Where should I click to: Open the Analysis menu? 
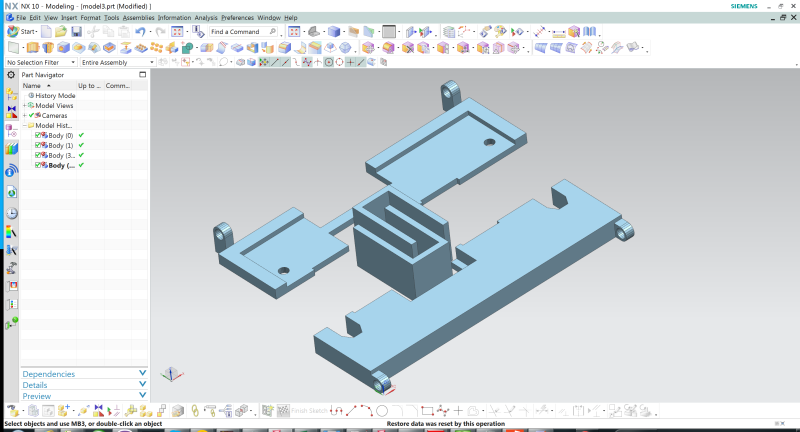pos(206,17)
